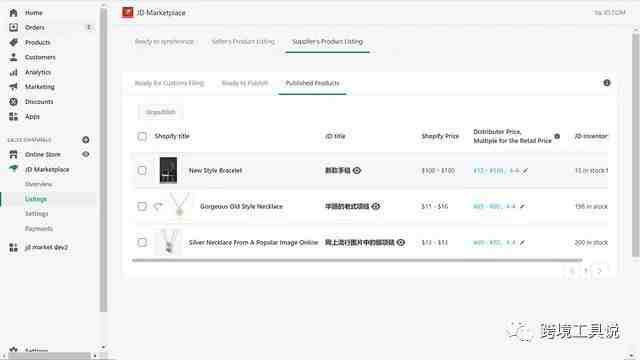Open Home in the sidebar
Screen dimensions: 640x360
coord(33,13)
